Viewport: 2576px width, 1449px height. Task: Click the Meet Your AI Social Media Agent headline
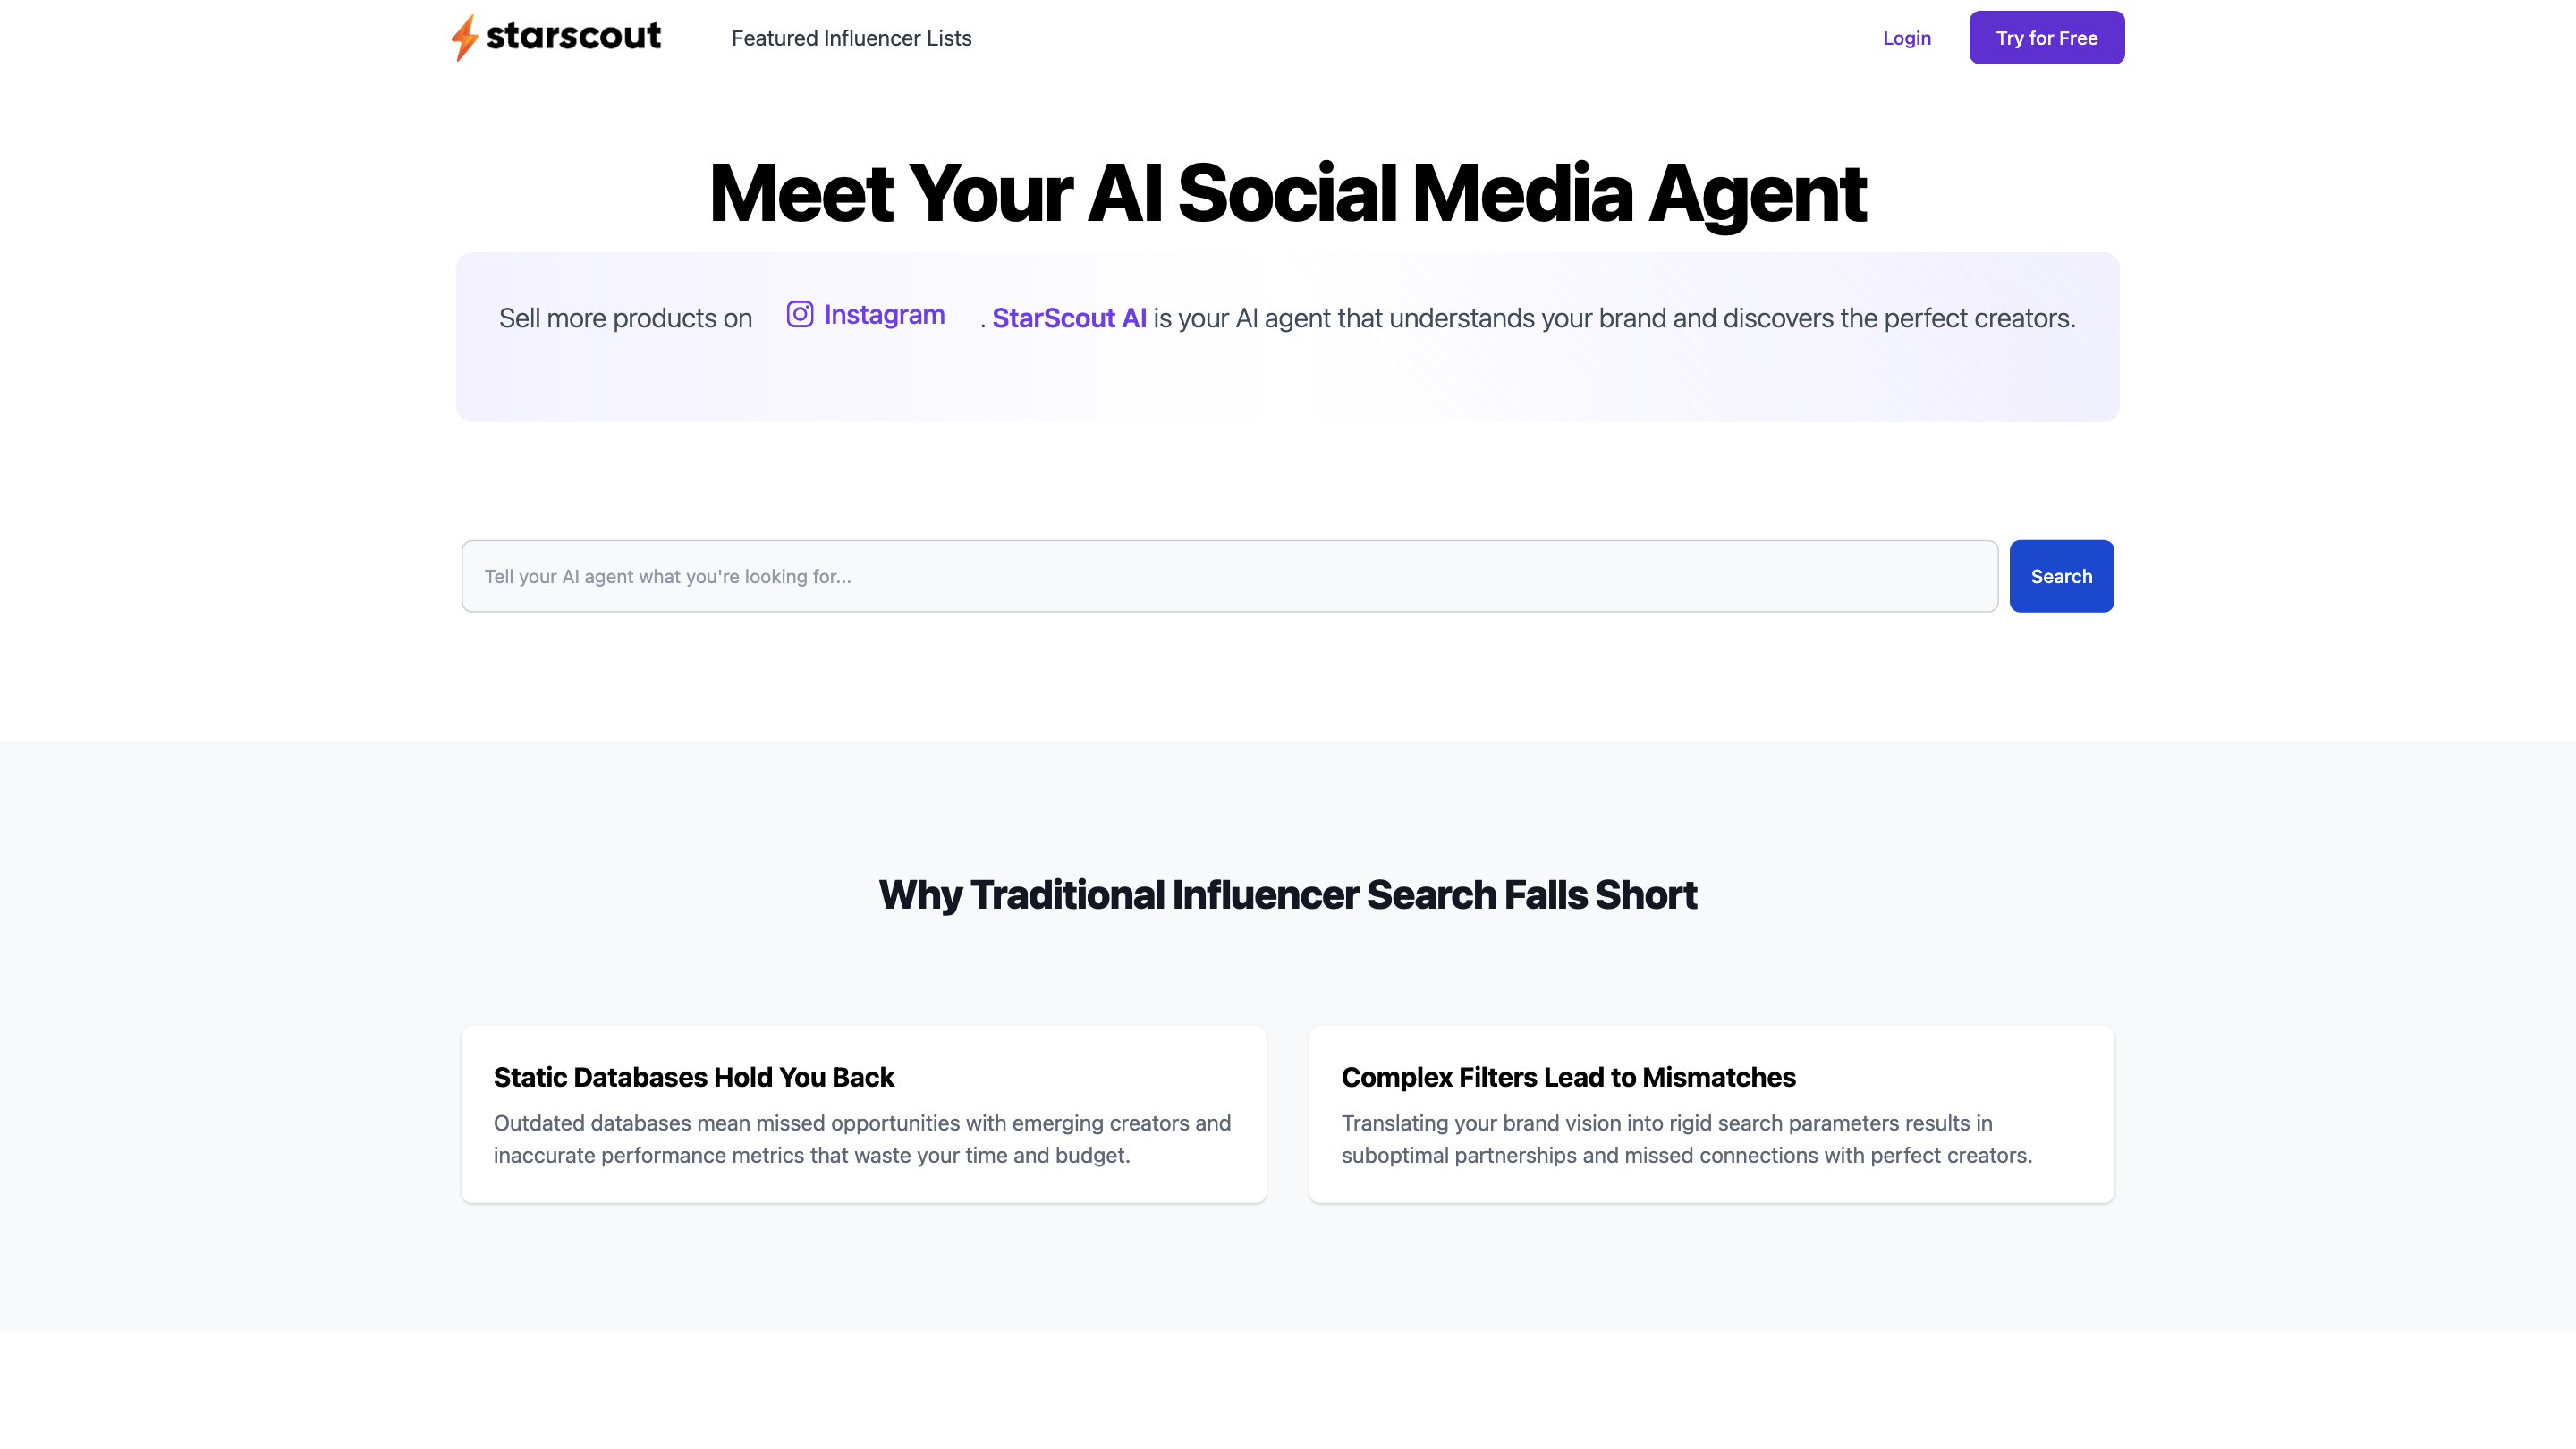tap(1287, 193)
